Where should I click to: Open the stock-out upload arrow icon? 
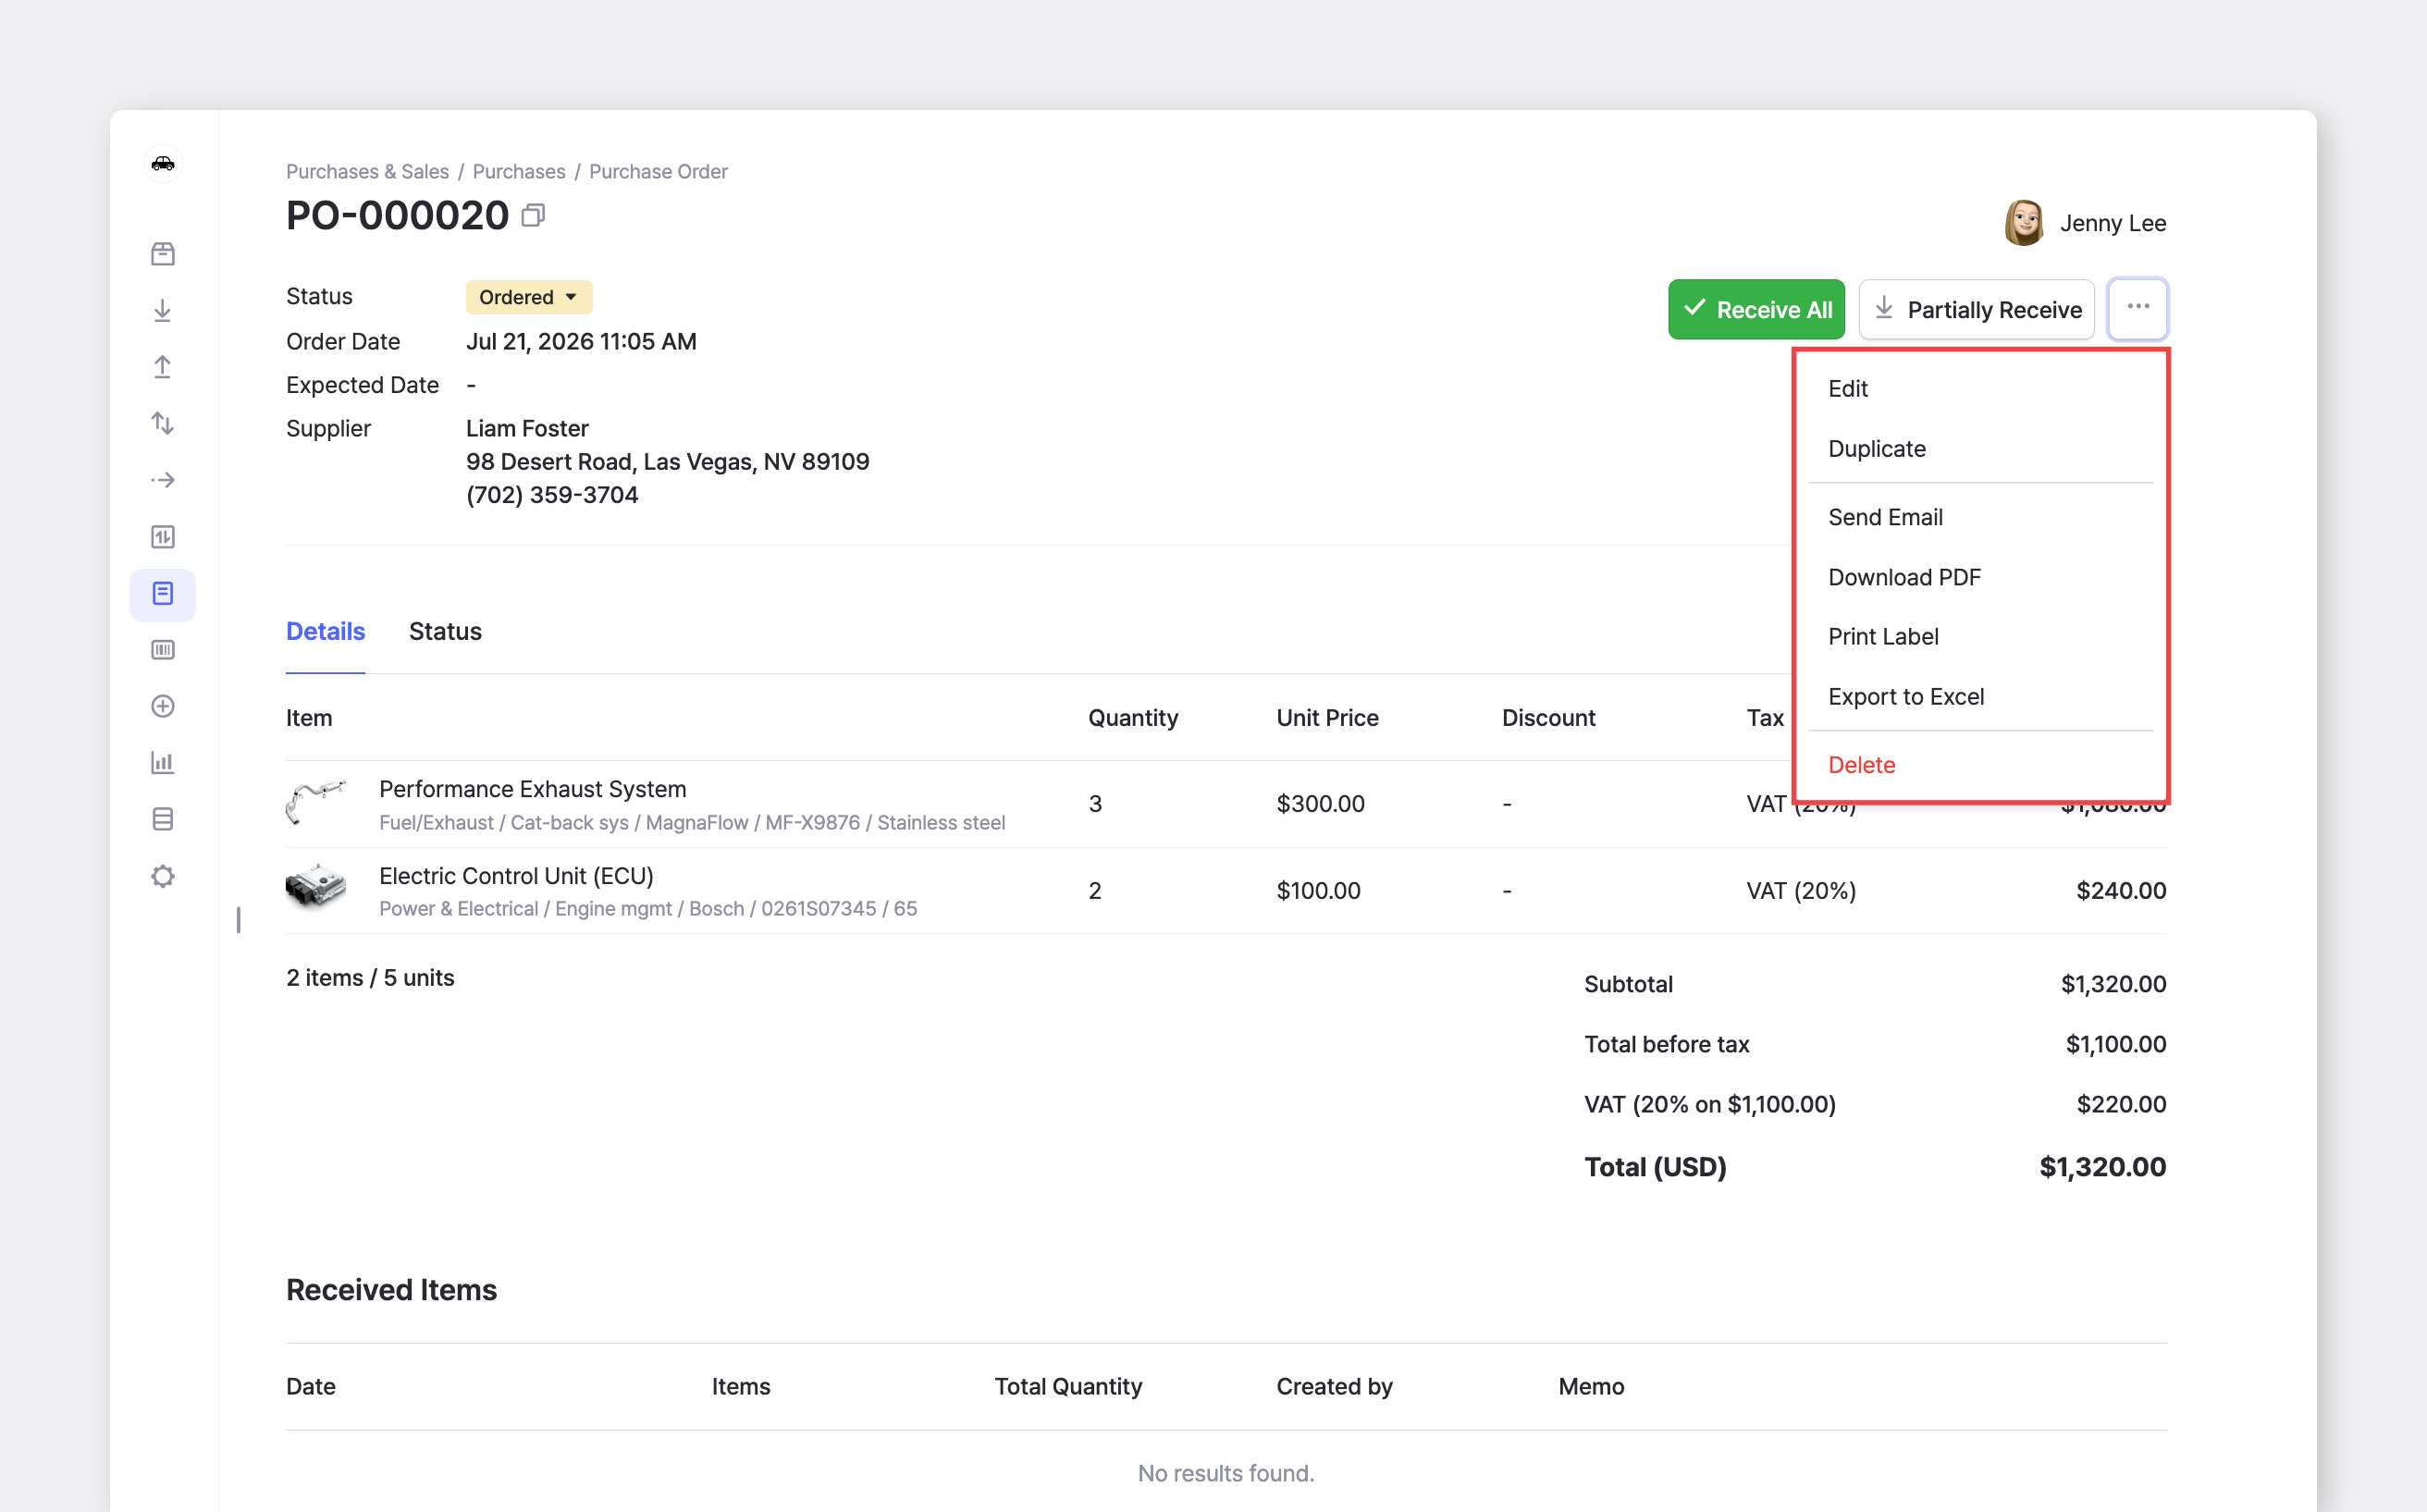pos(163,367)
